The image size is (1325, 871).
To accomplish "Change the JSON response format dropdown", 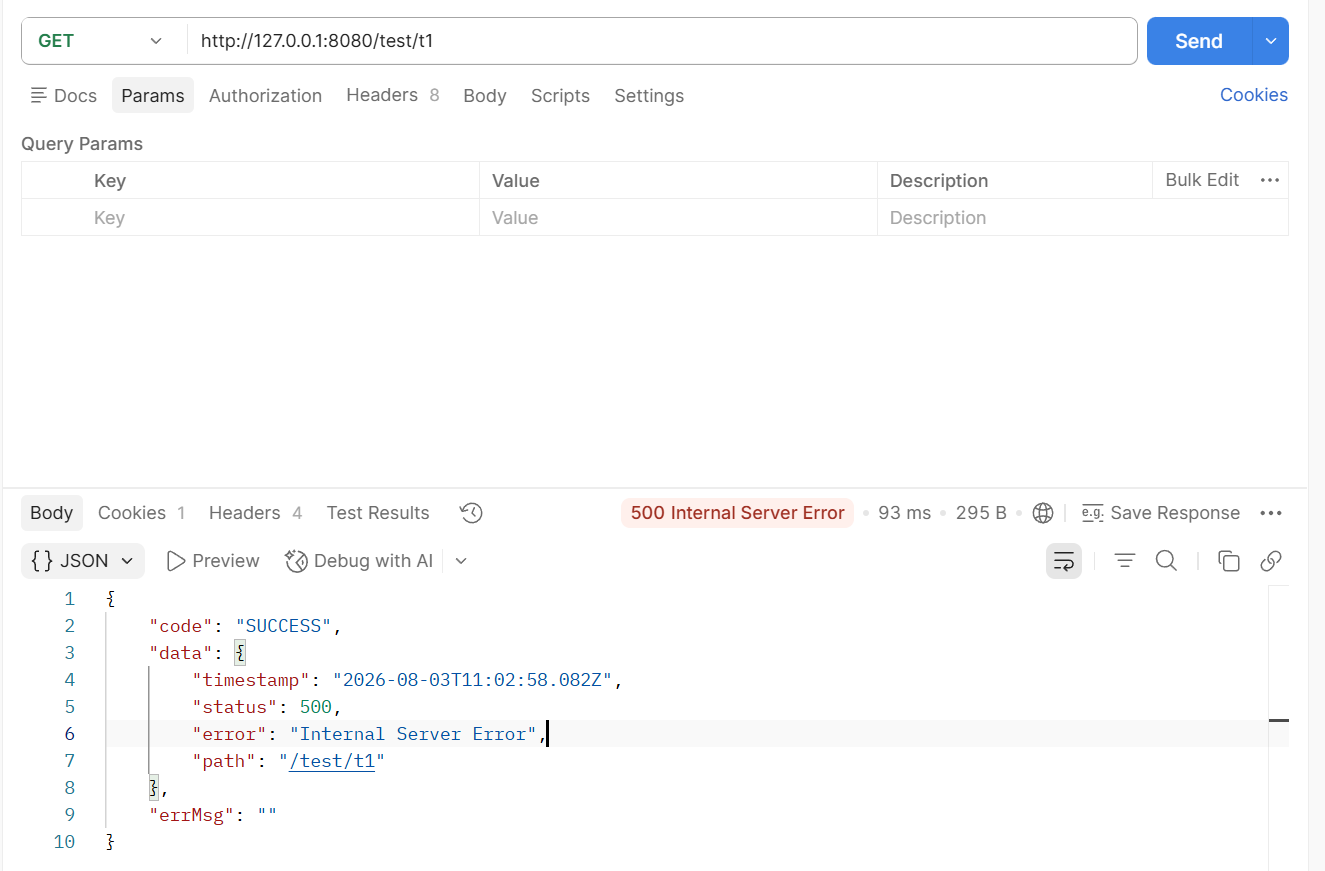I will [83, 561].
